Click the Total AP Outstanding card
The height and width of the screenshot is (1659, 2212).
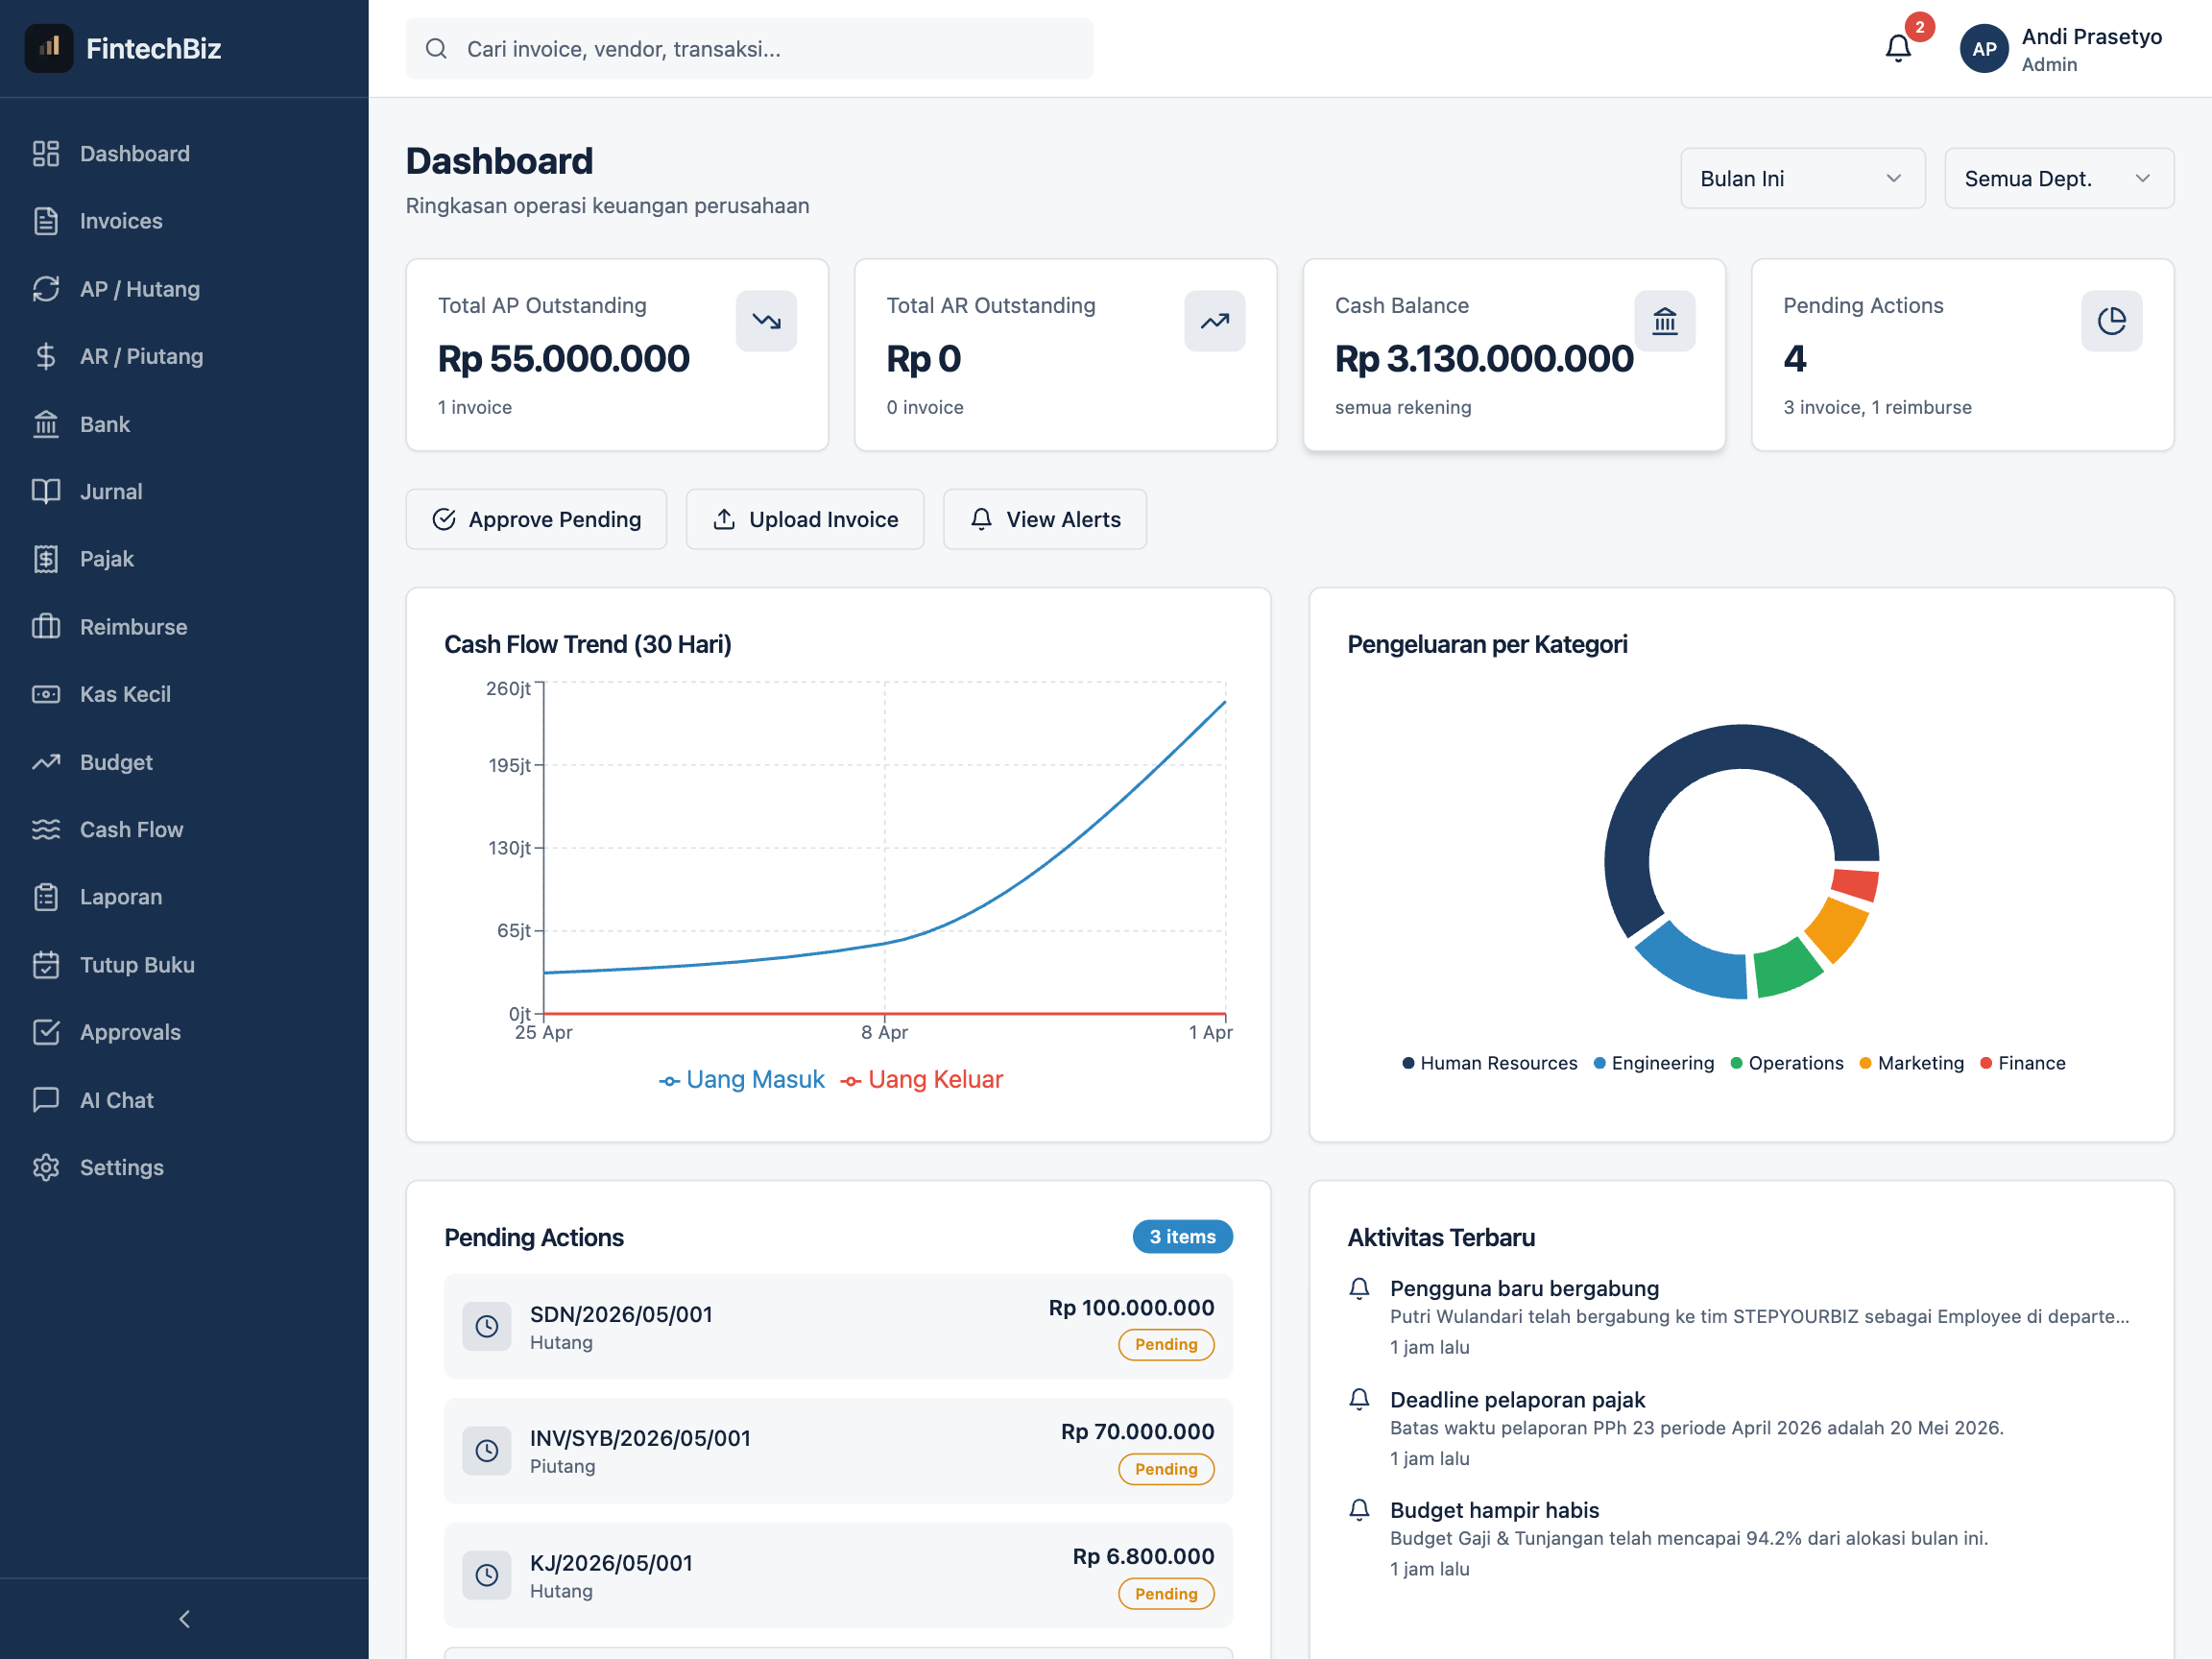tap(617, 355)
